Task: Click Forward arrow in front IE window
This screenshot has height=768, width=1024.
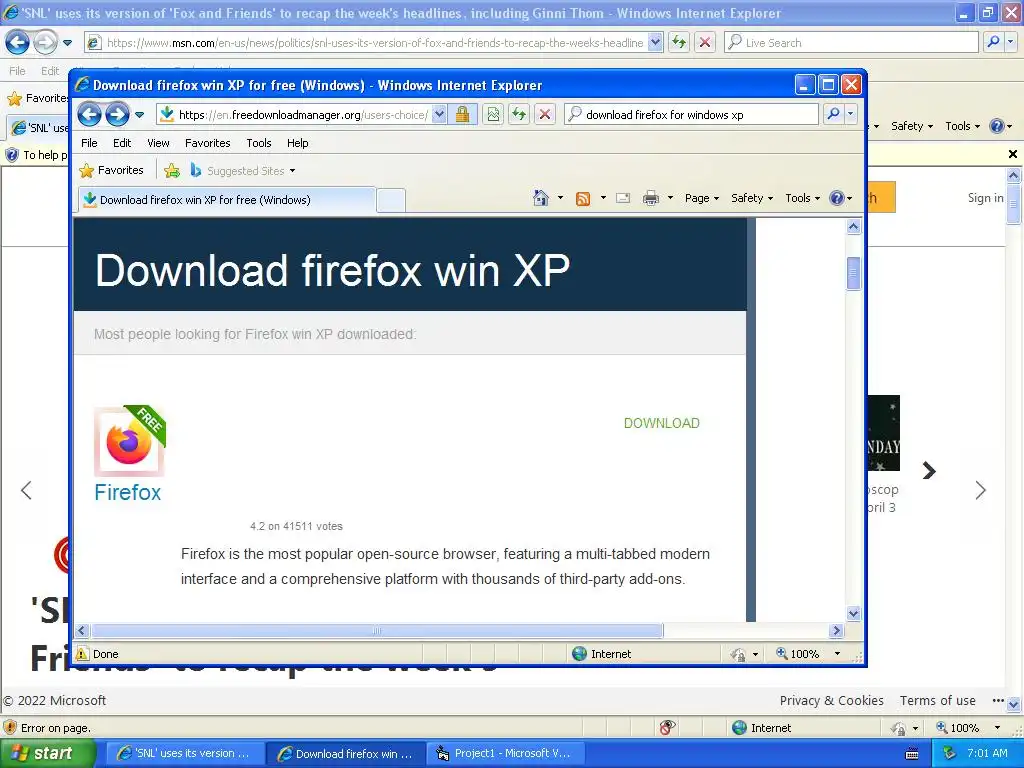Action: 118,115
